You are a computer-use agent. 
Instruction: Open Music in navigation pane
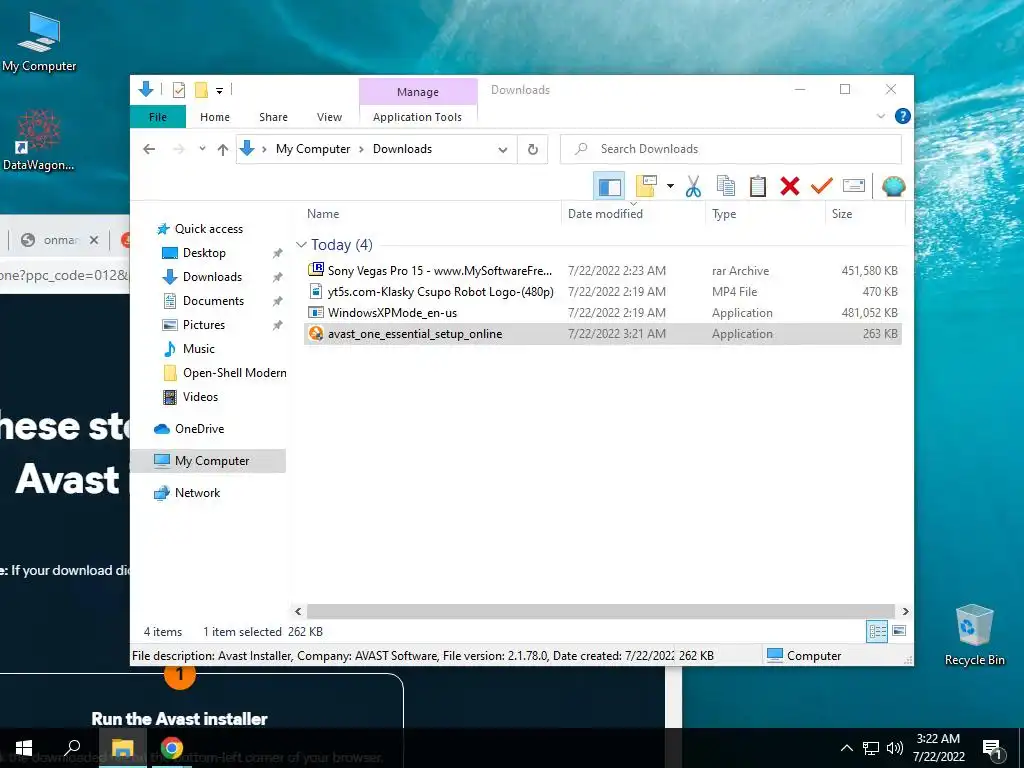click(x=198, y=349)
